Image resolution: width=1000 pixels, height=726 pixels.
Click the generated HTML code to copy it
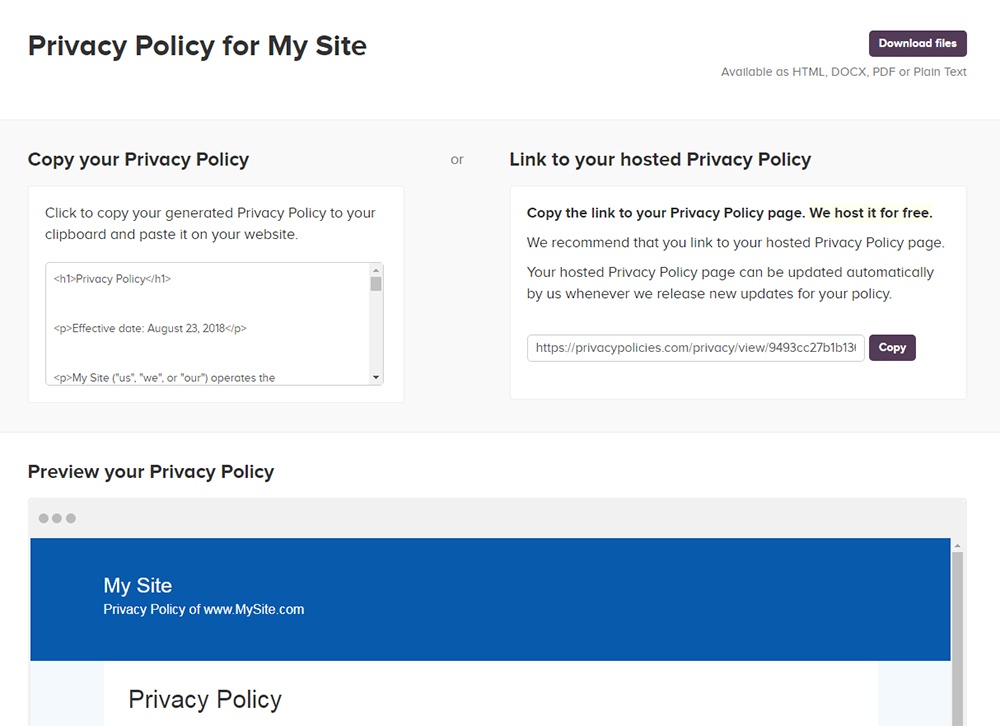[x=210, y=320]
